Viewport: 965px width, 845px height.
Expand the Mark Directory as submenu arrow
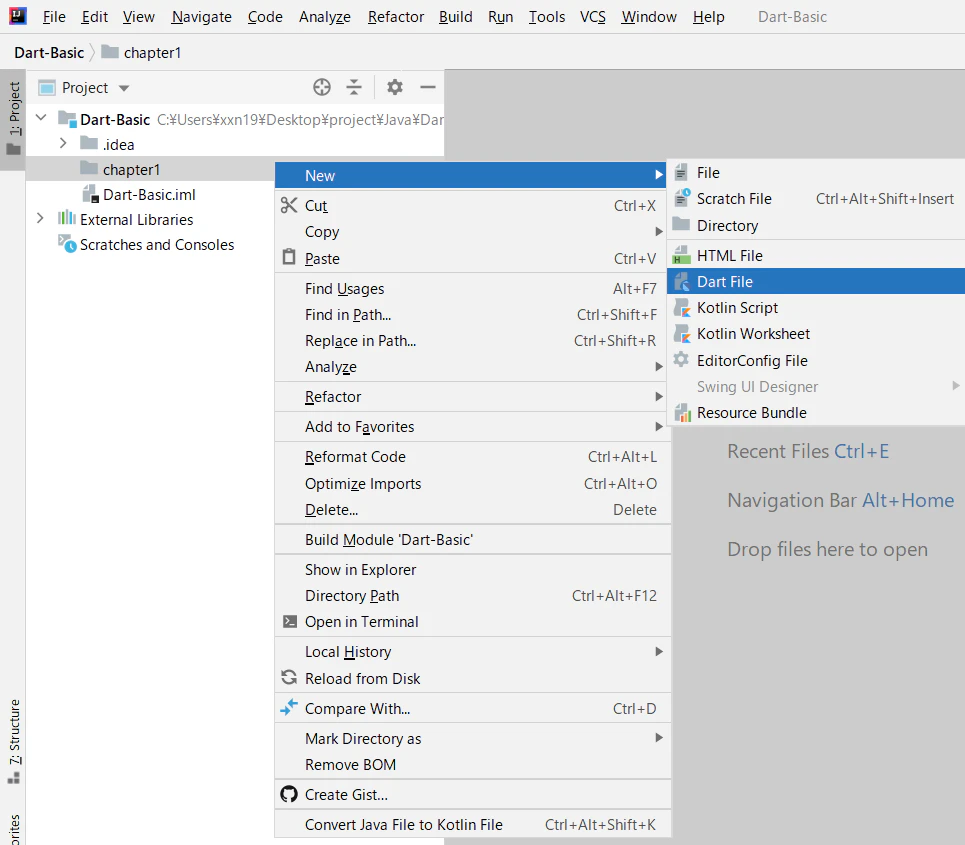659,737
